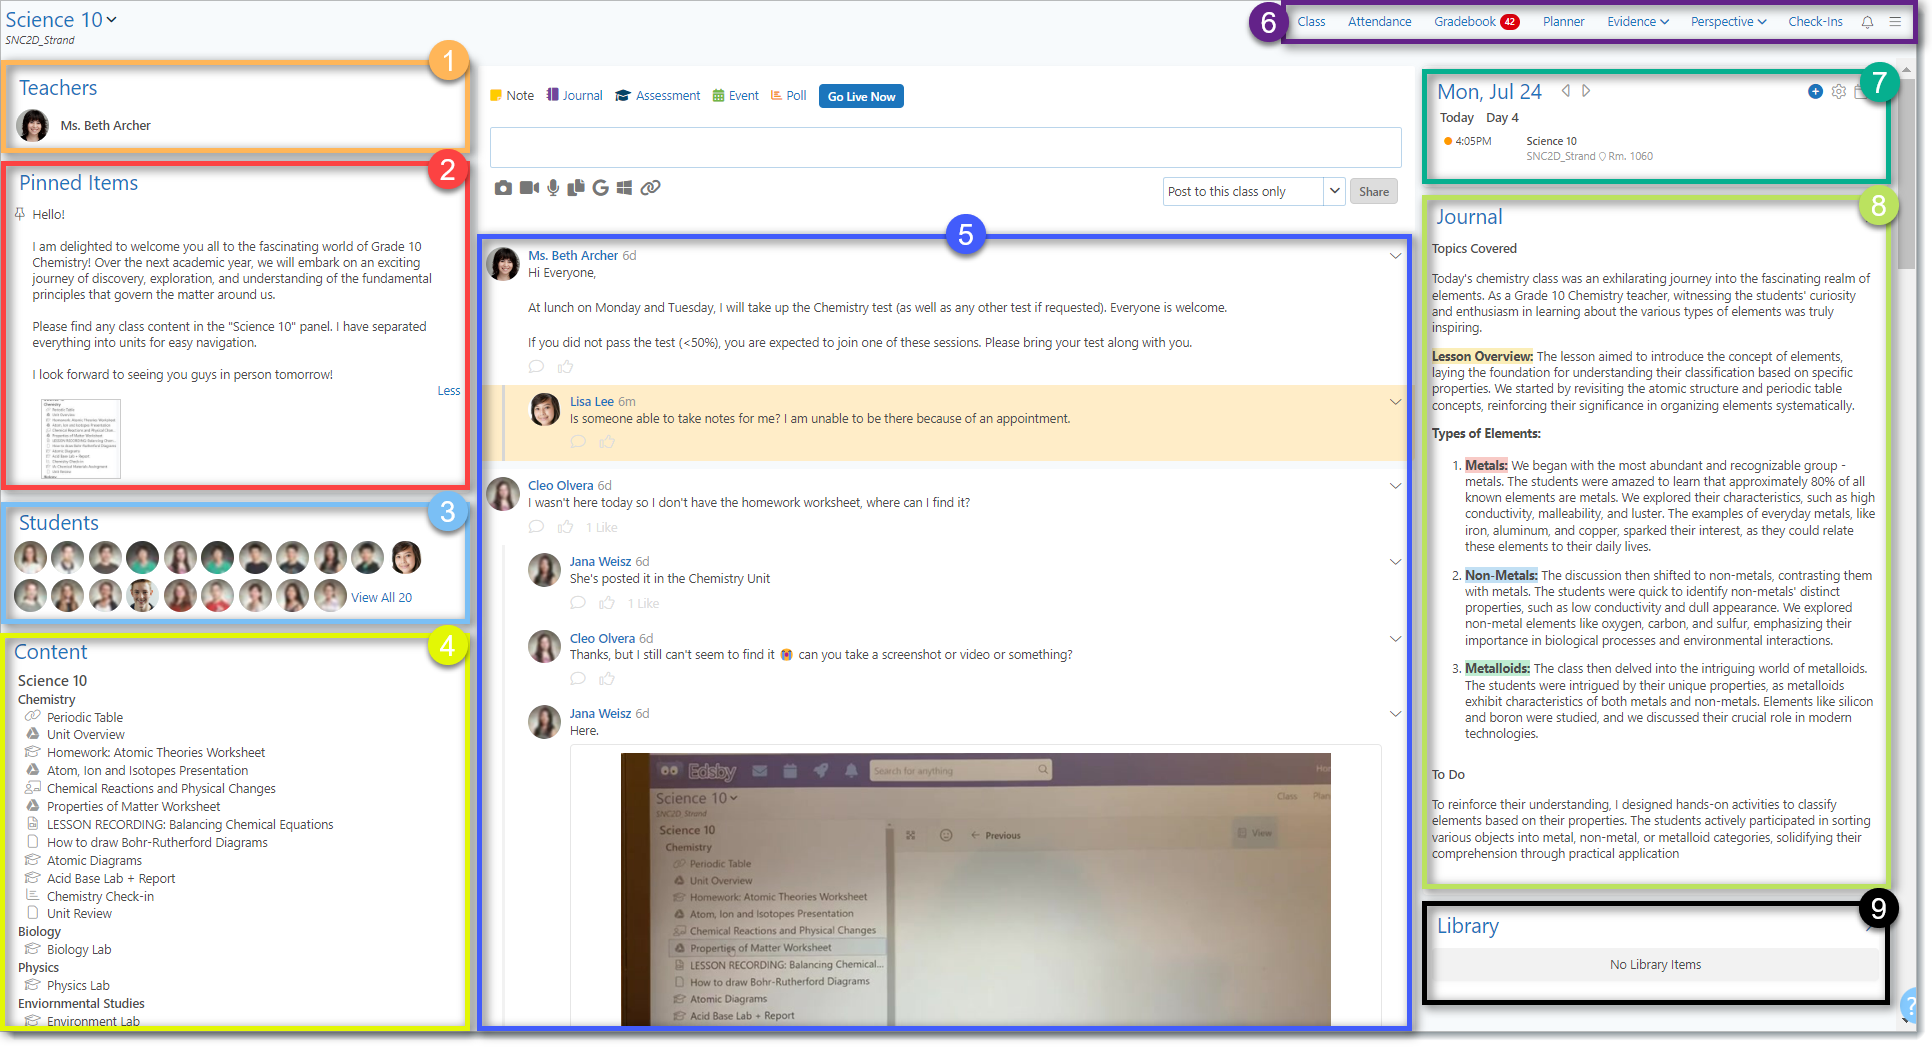
Task: Open options chevron on Lisa Lee's comment
Action: pos(1395,402)
